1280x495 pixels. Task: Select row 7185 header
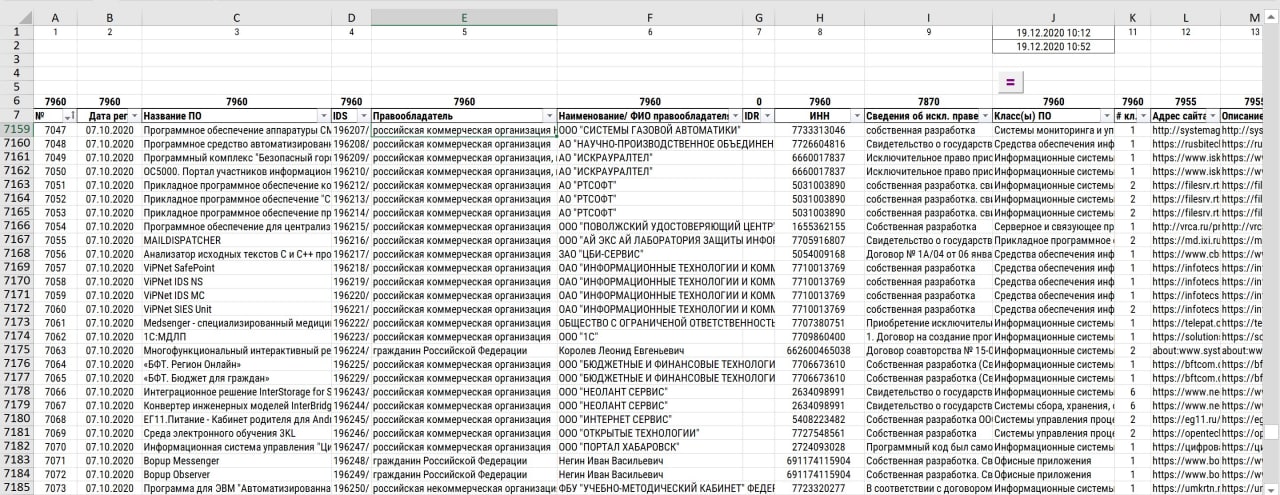(x=17, y=487)
